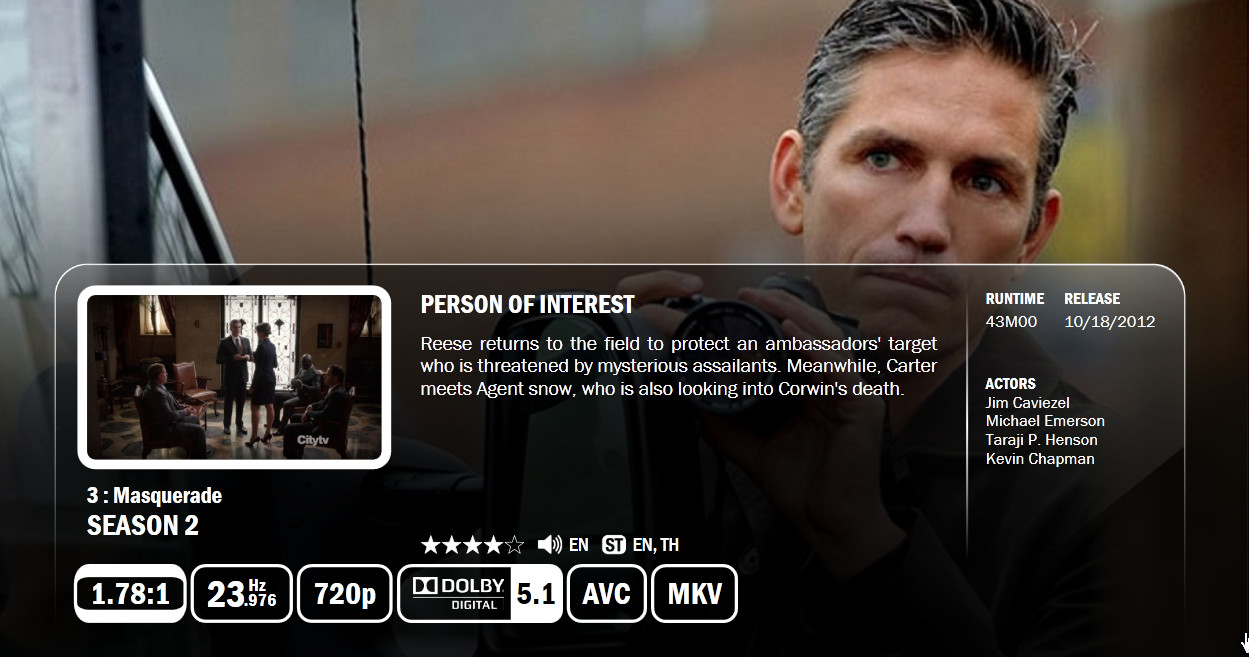Viewport: 1249px width, 657px height.
Task: Select actor Michael Emerson
Action: (x=1045, y=421)
